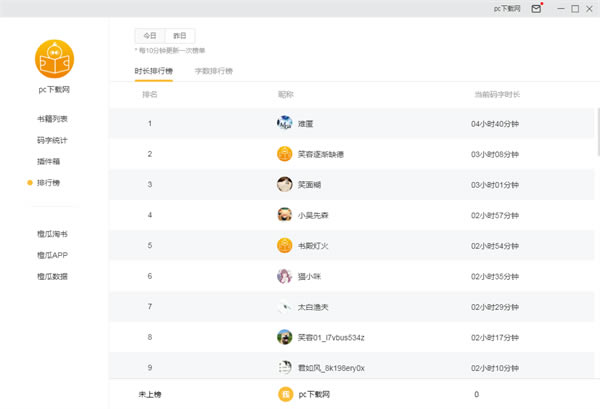Open the 橙瓜APP link
This screenshot has width=600, height=409.
pyautogui.click(x=53, y=255)
